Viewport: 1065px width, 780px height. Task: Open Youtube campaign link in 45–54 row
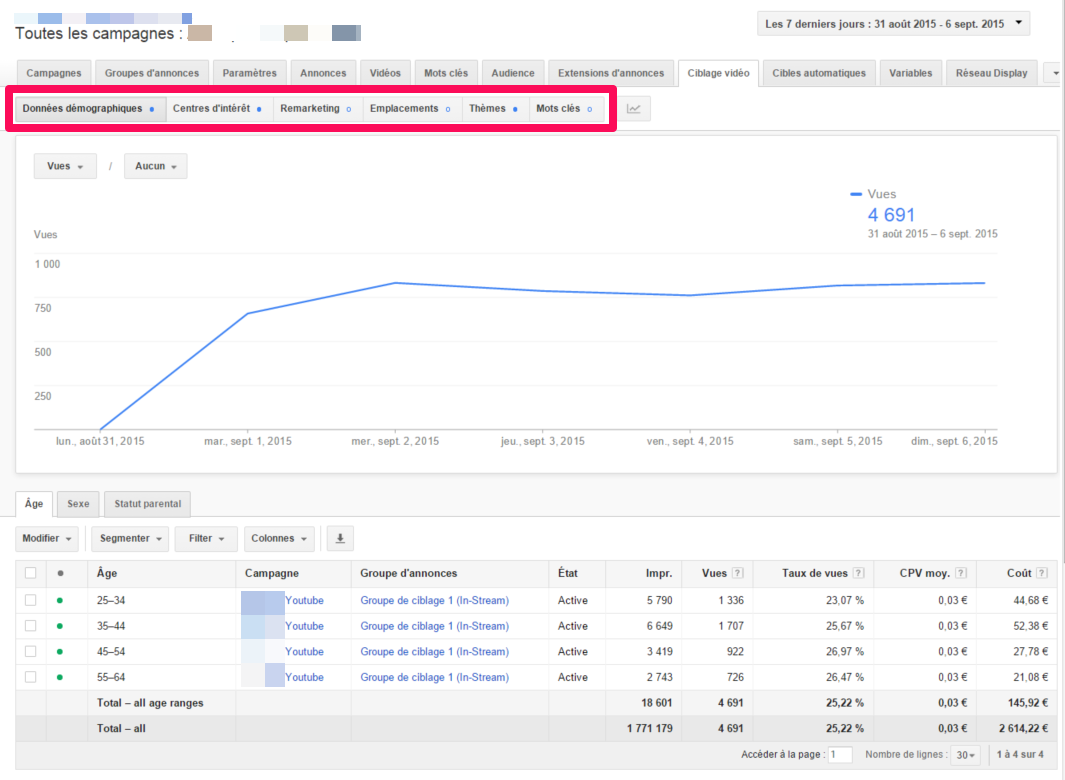(304, 652)
